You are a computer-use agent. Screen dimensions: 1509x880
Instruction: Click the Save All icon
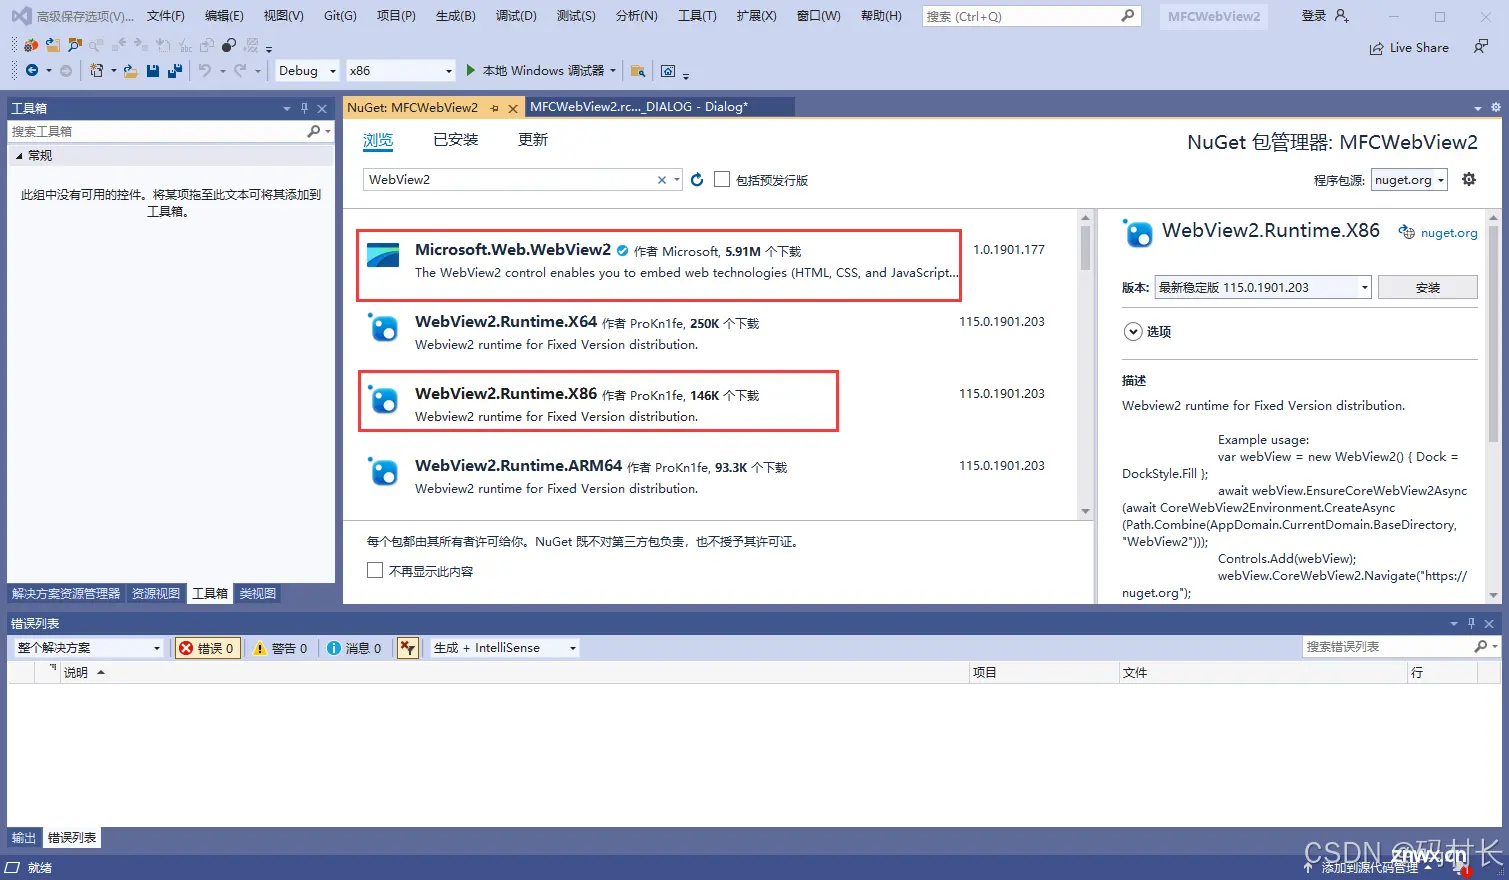pyautogui.click(x=175, y=70)
